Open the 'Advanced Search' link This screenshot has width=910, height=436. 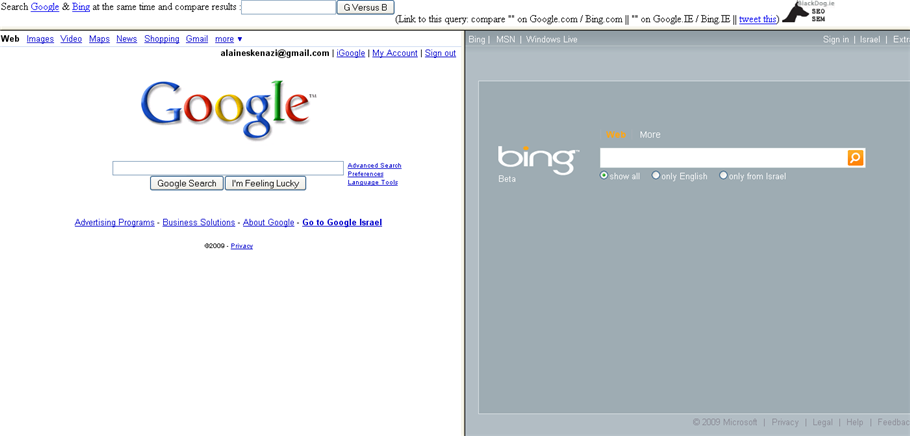click(374, 165)
